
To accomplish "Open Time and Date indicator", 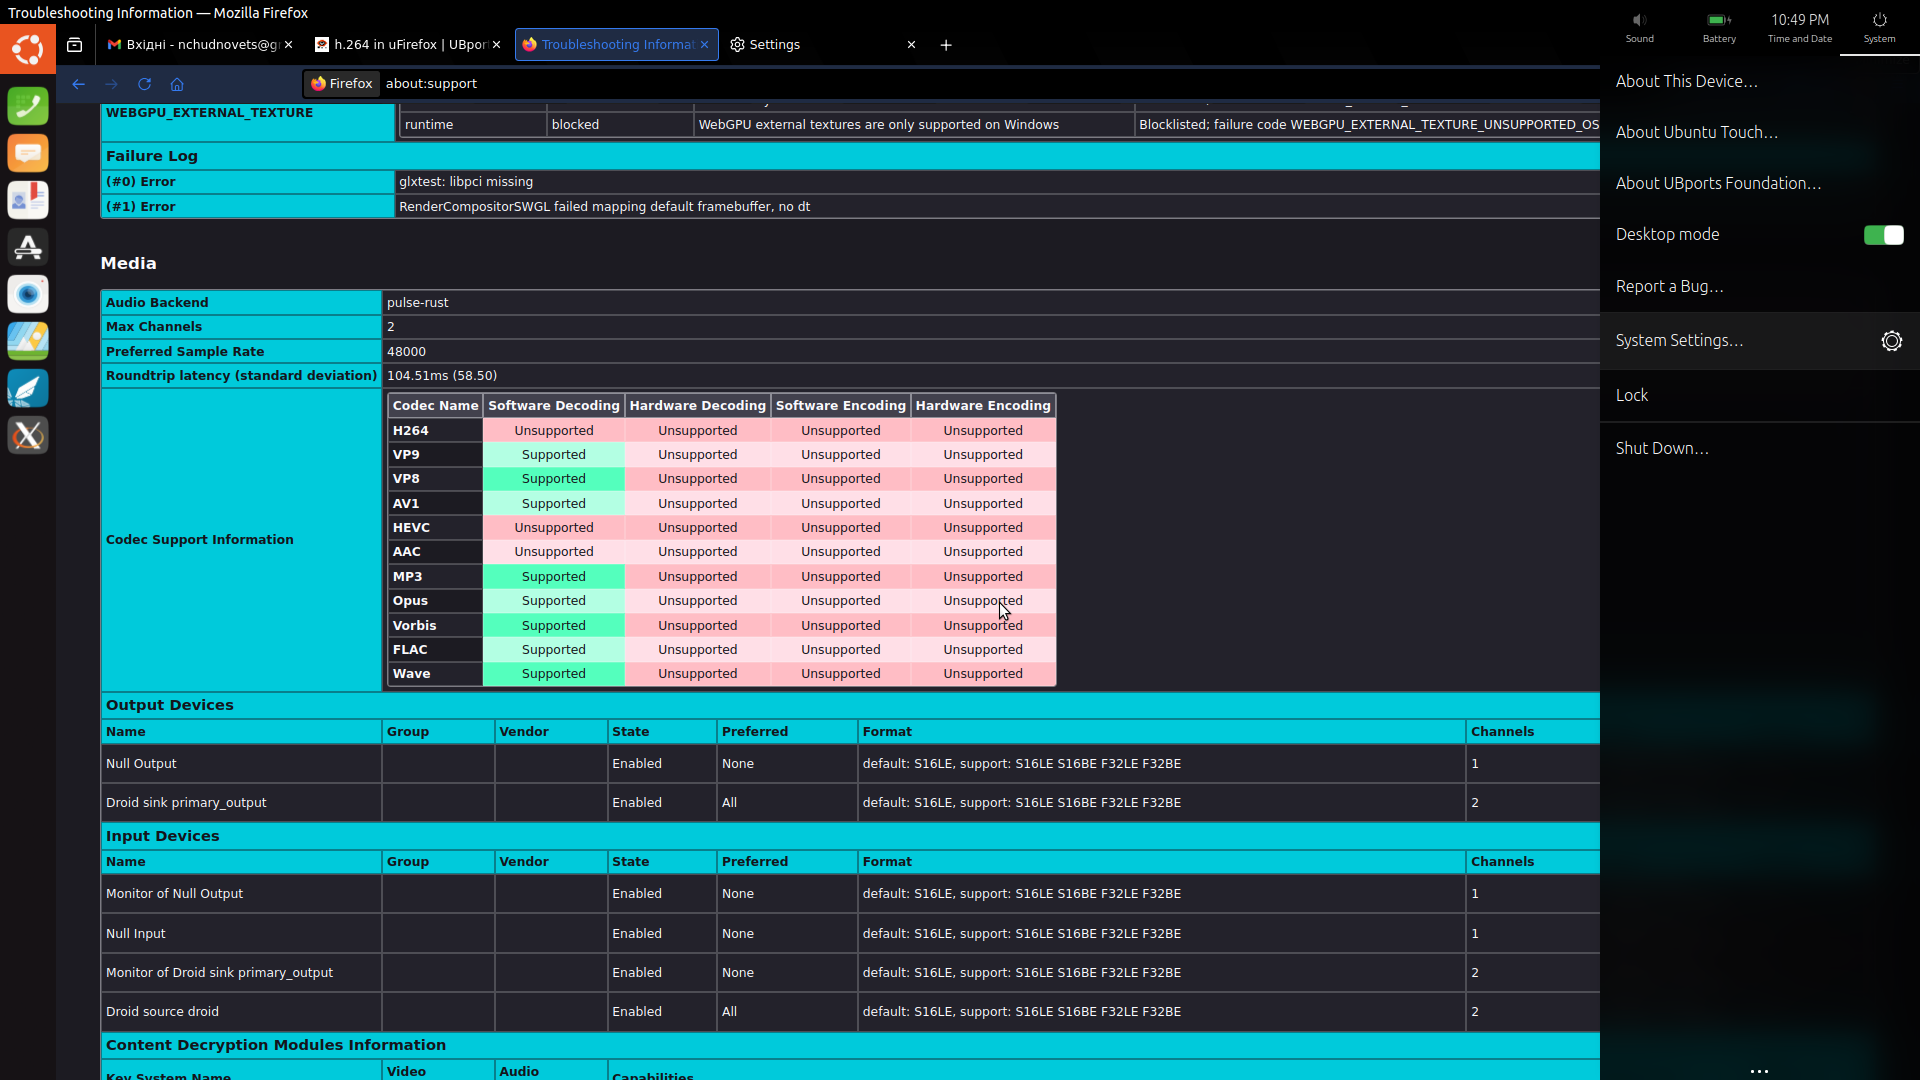I will [1799, 27].
